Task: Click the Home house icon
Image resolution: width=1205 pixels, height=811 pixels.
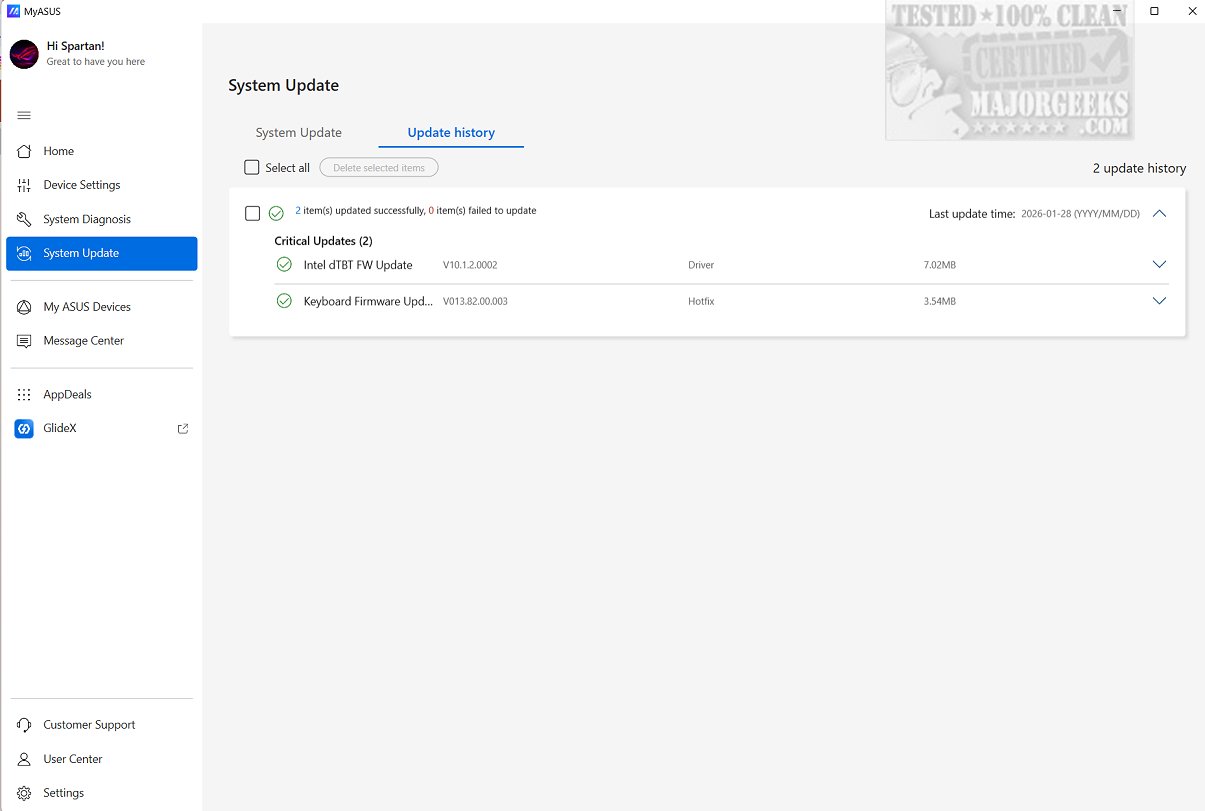Action: 24,151
